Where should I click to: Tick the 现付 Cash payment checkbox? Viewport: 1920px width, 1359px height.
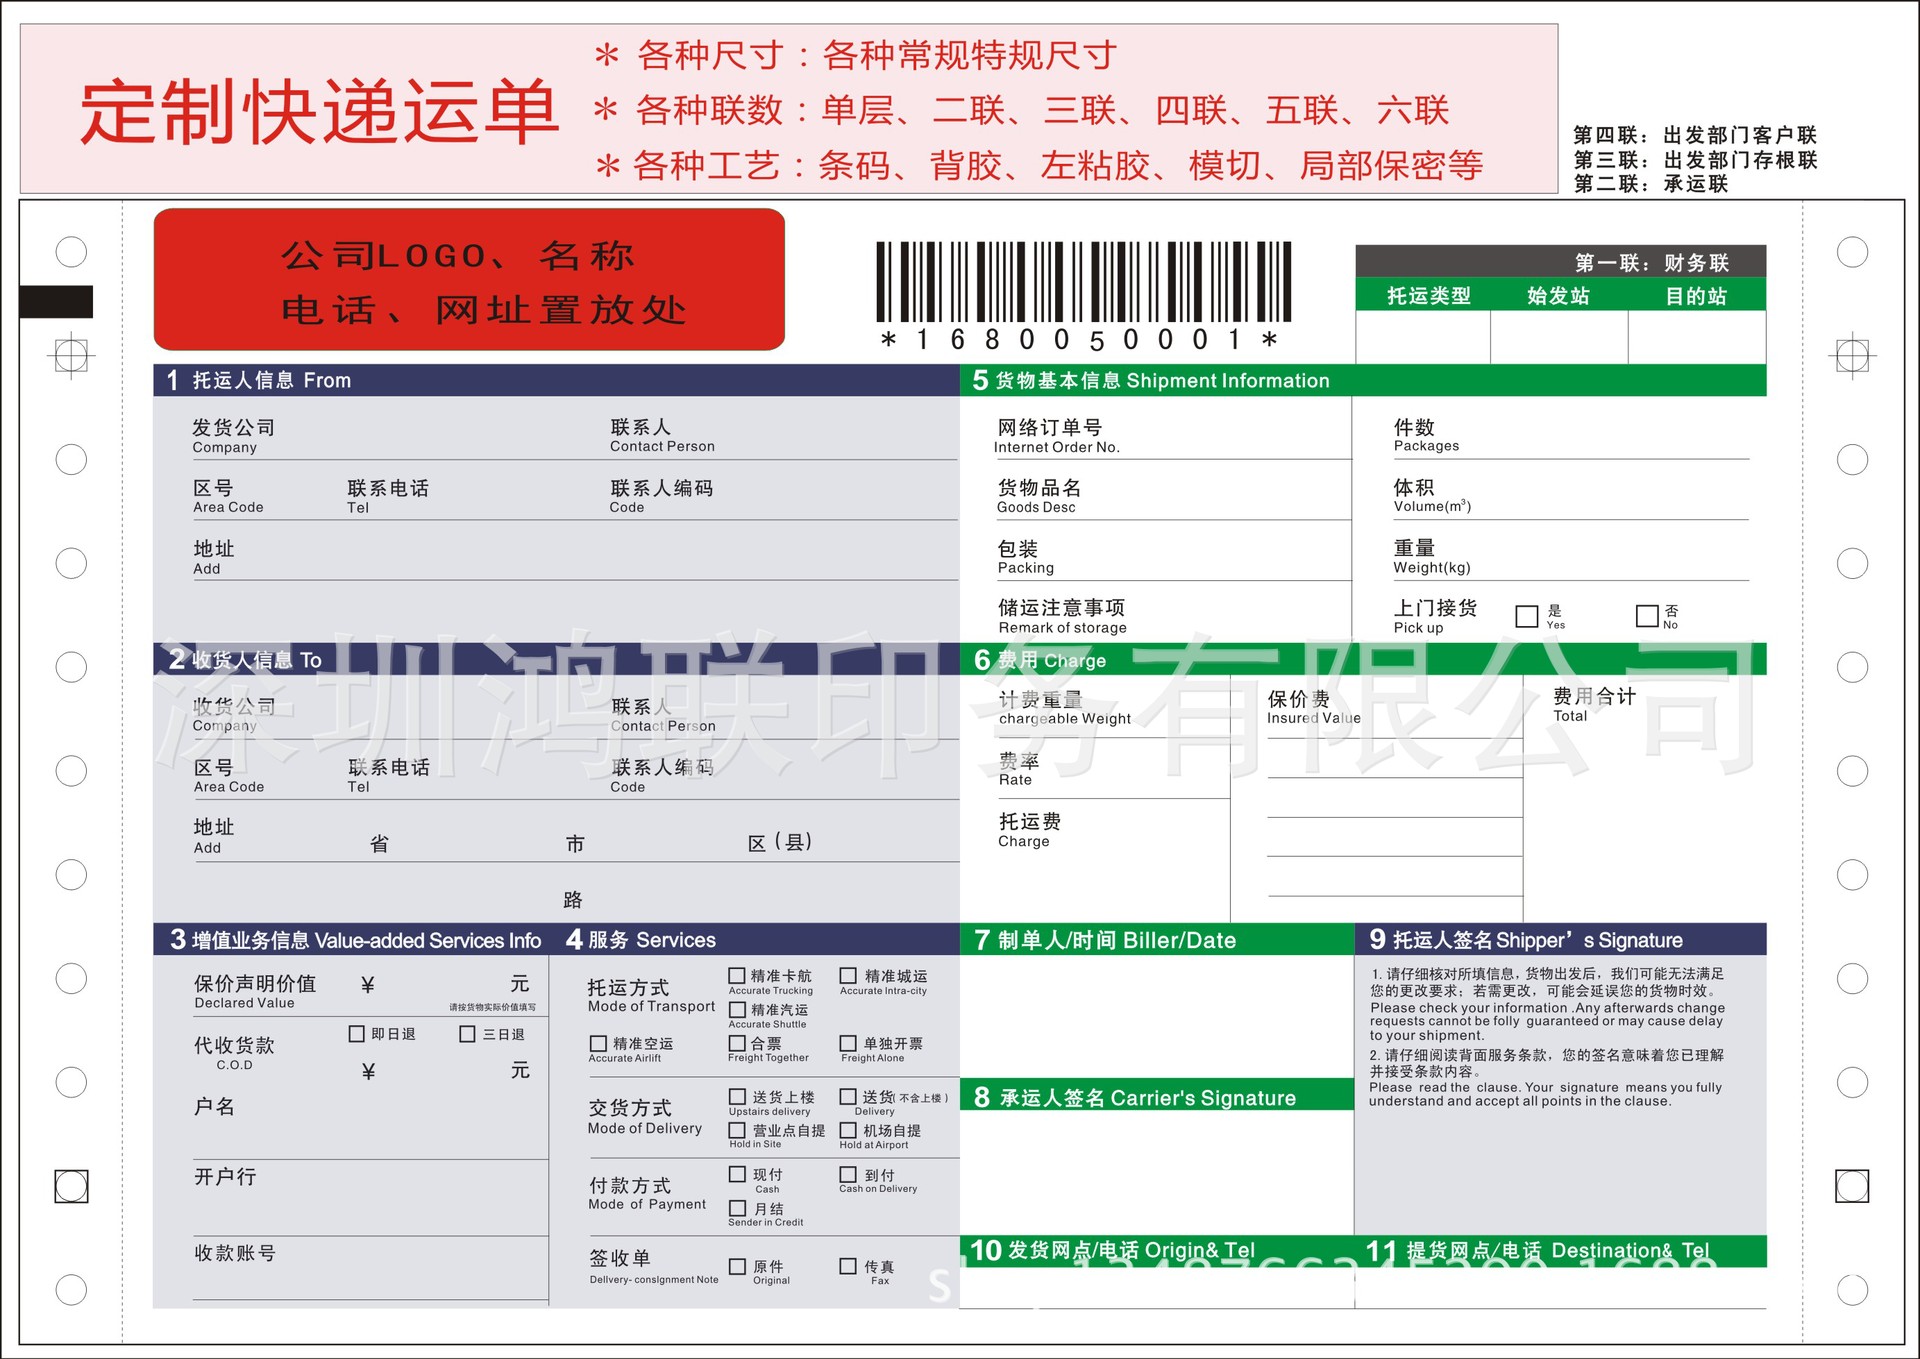click(x=737, y=1174)
